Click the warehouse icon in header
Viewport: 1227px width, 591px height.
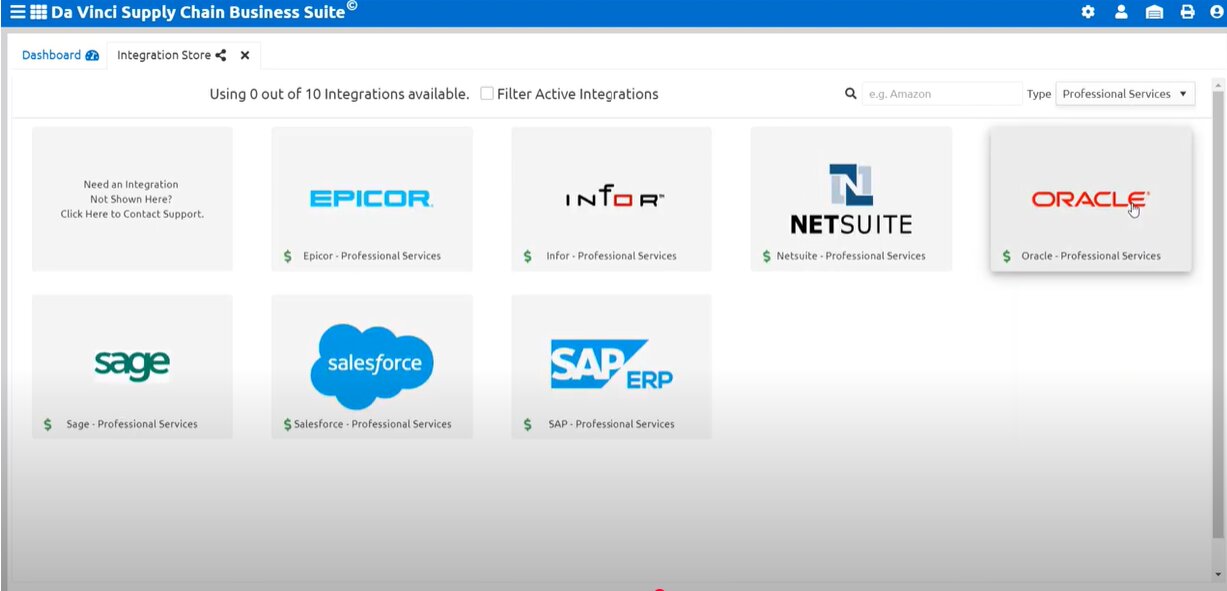[1154, 12]
